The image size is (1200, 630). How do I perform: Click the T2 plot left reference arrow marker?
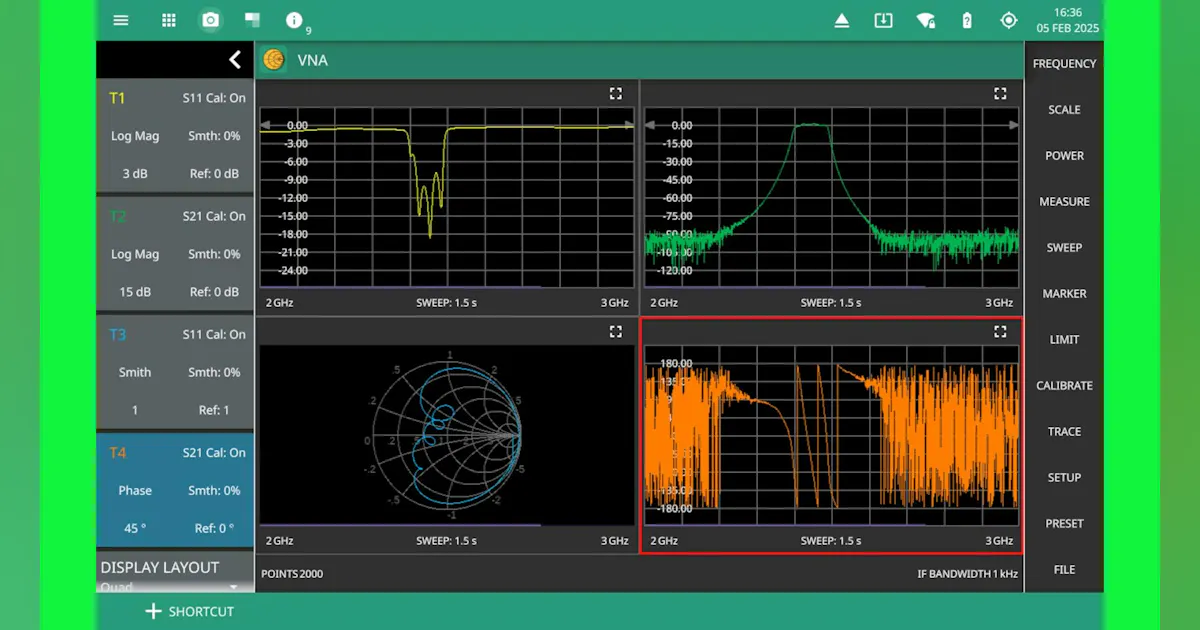coord(649,125)
